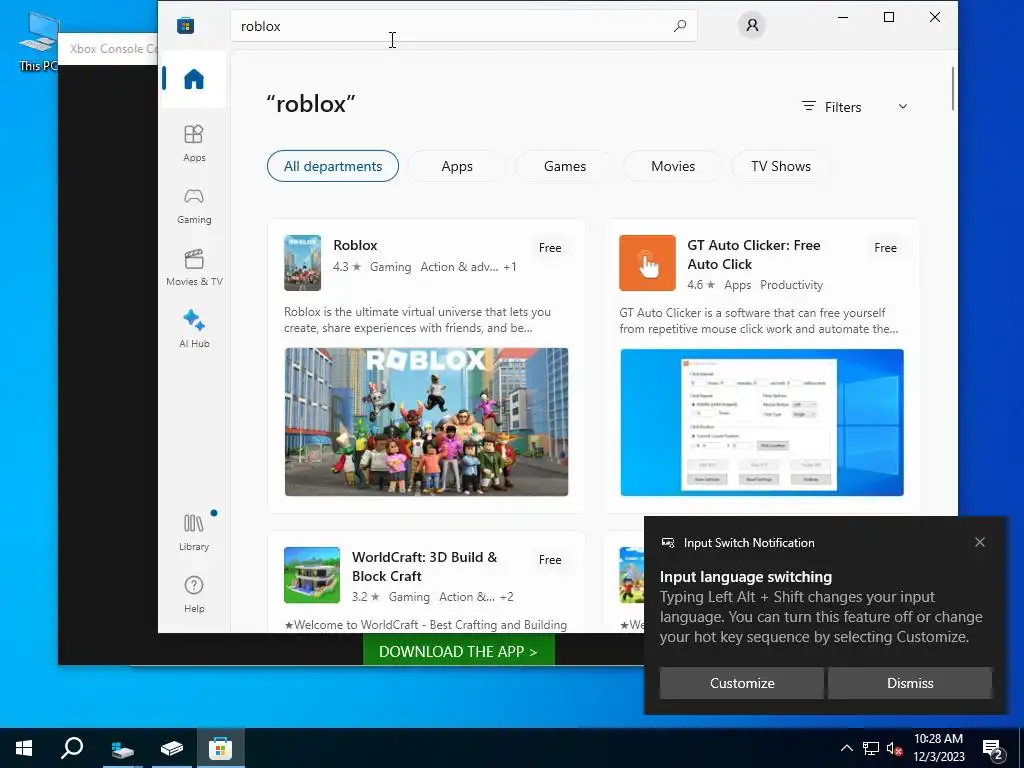Click the magnifier search icon in search box
The image size is (1024, 768).
pyautogui.click(x=680, y=26)
